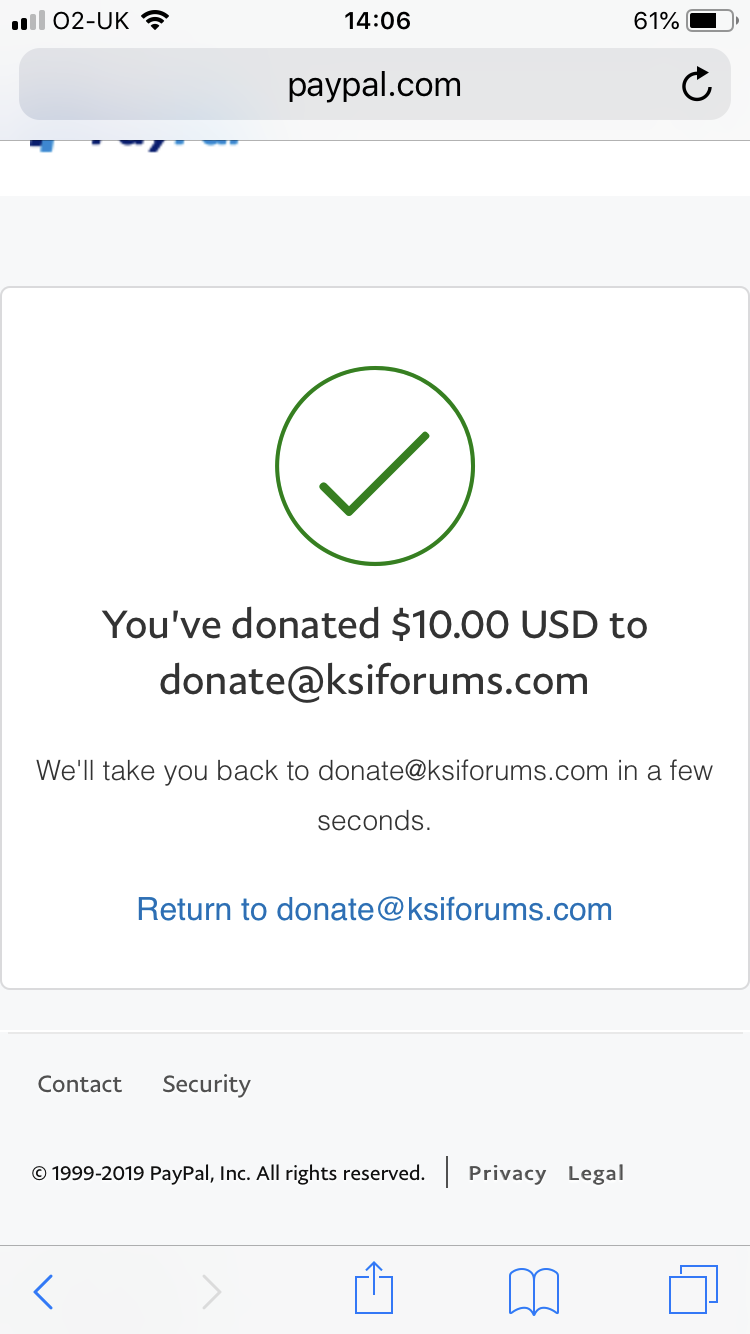The width and height of the screenshot is (750, 1334).
Task: Open the Legal footer link
Action: pos(596,1173)
